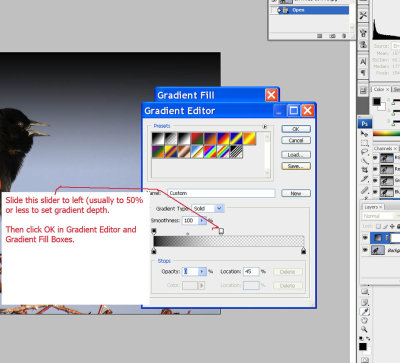Click the Load... button
400x363 pixels.
[296, 155]
